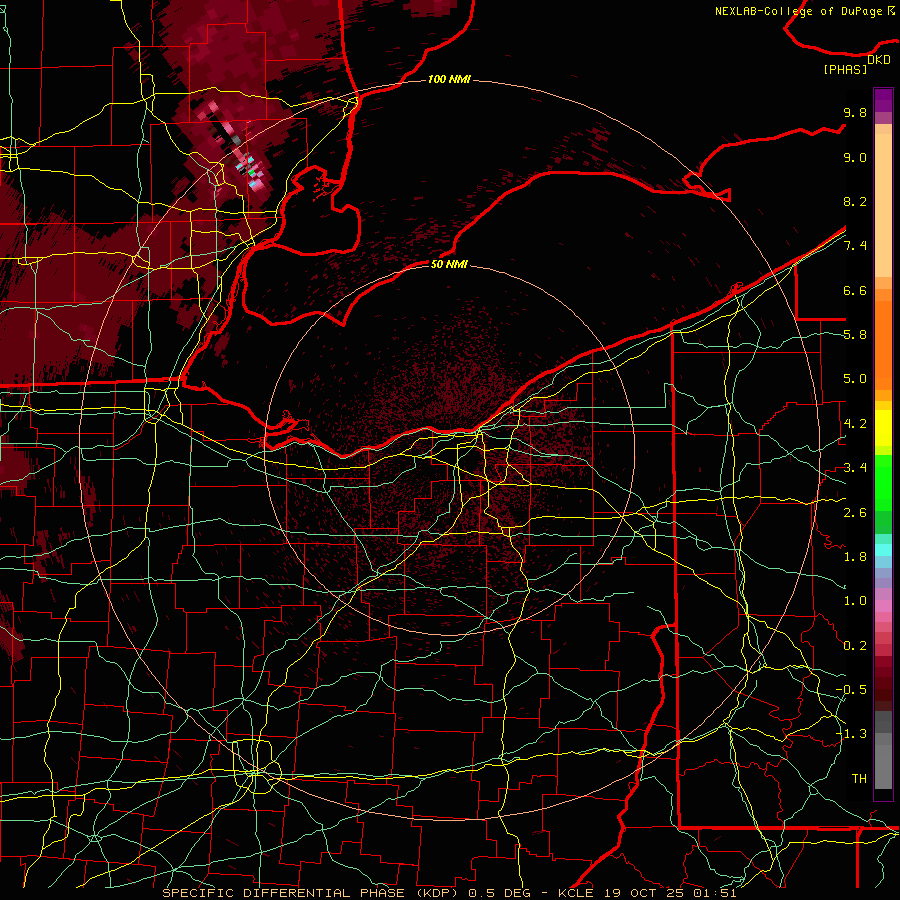Click the Specific Differential Phase (KDP) title
Screen dimensions: 900x900
[311, 893]
